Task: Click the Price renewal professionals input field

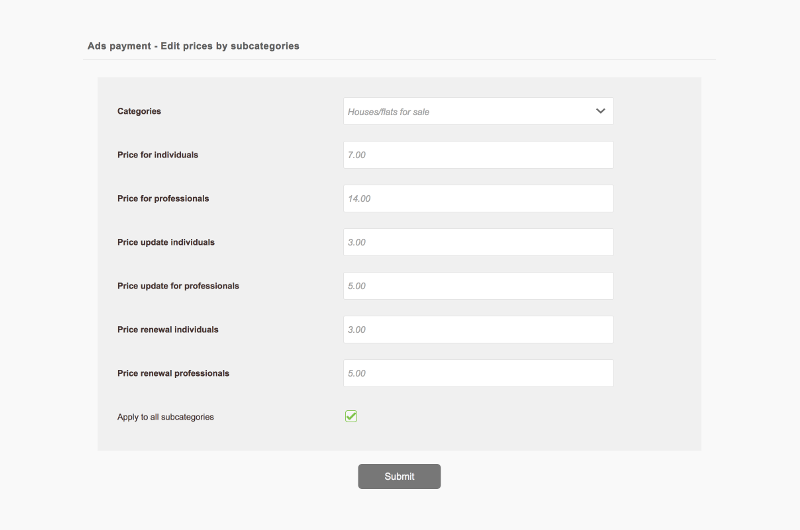Action: [x=477, y=373]
